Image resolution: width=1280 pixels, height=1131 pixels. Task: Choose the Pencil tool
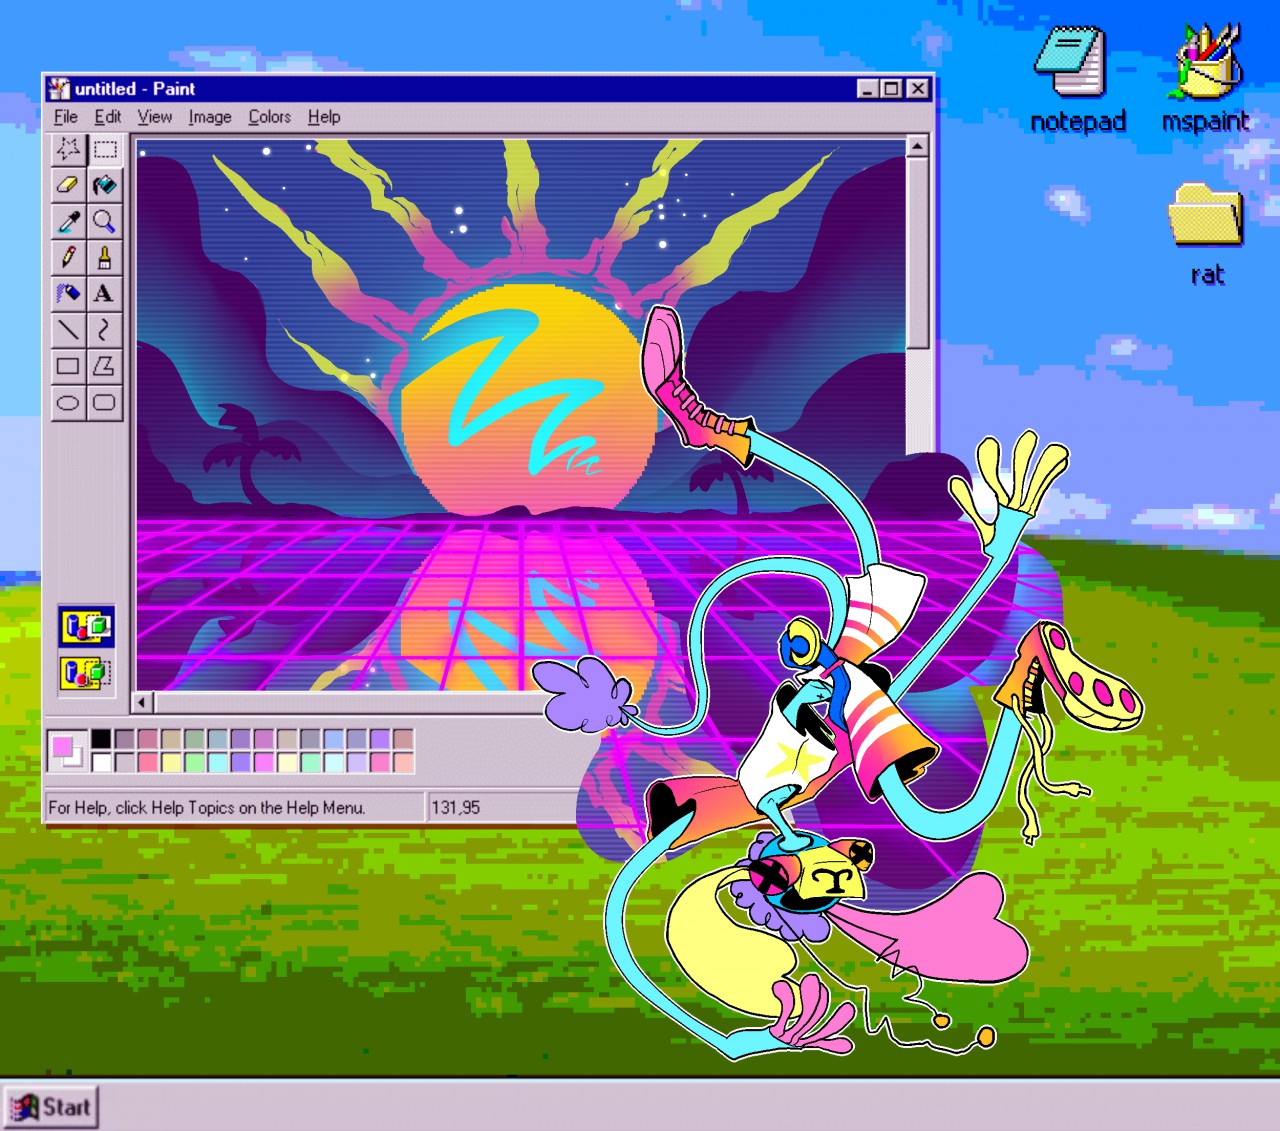click(68, 258)
